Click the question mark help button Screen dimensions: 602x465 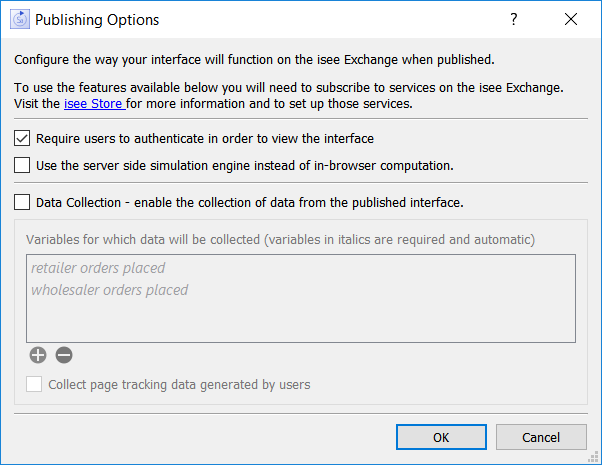pos(513,19)
